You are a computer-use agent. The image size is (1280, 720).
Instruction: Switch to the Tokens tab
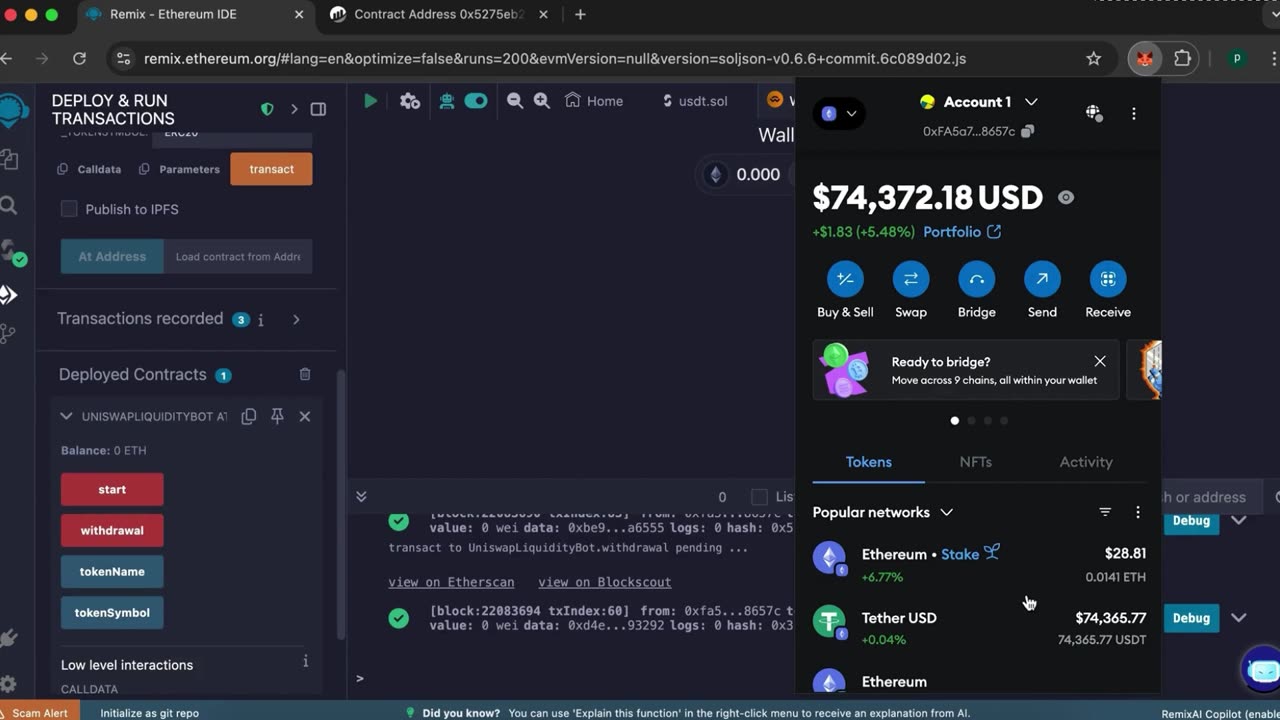coord(869,462)
